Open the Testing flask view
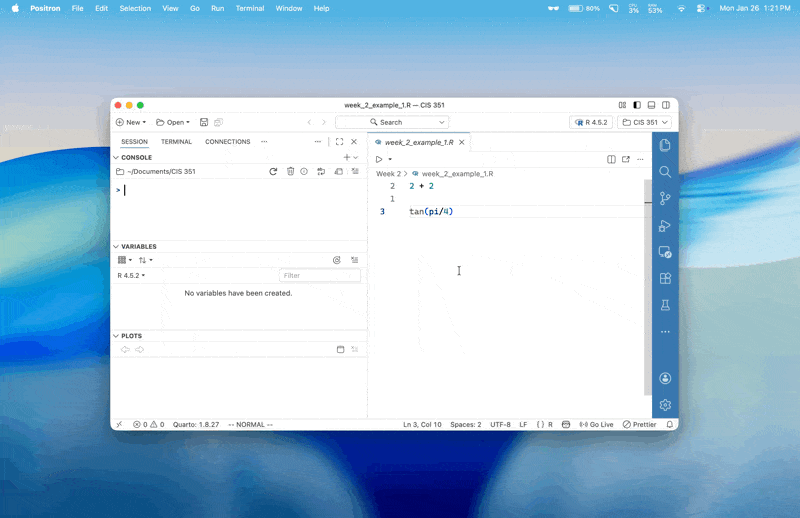The height and width of the screenshot is (518, 800). pyautogui.click(x=665, y=305)
